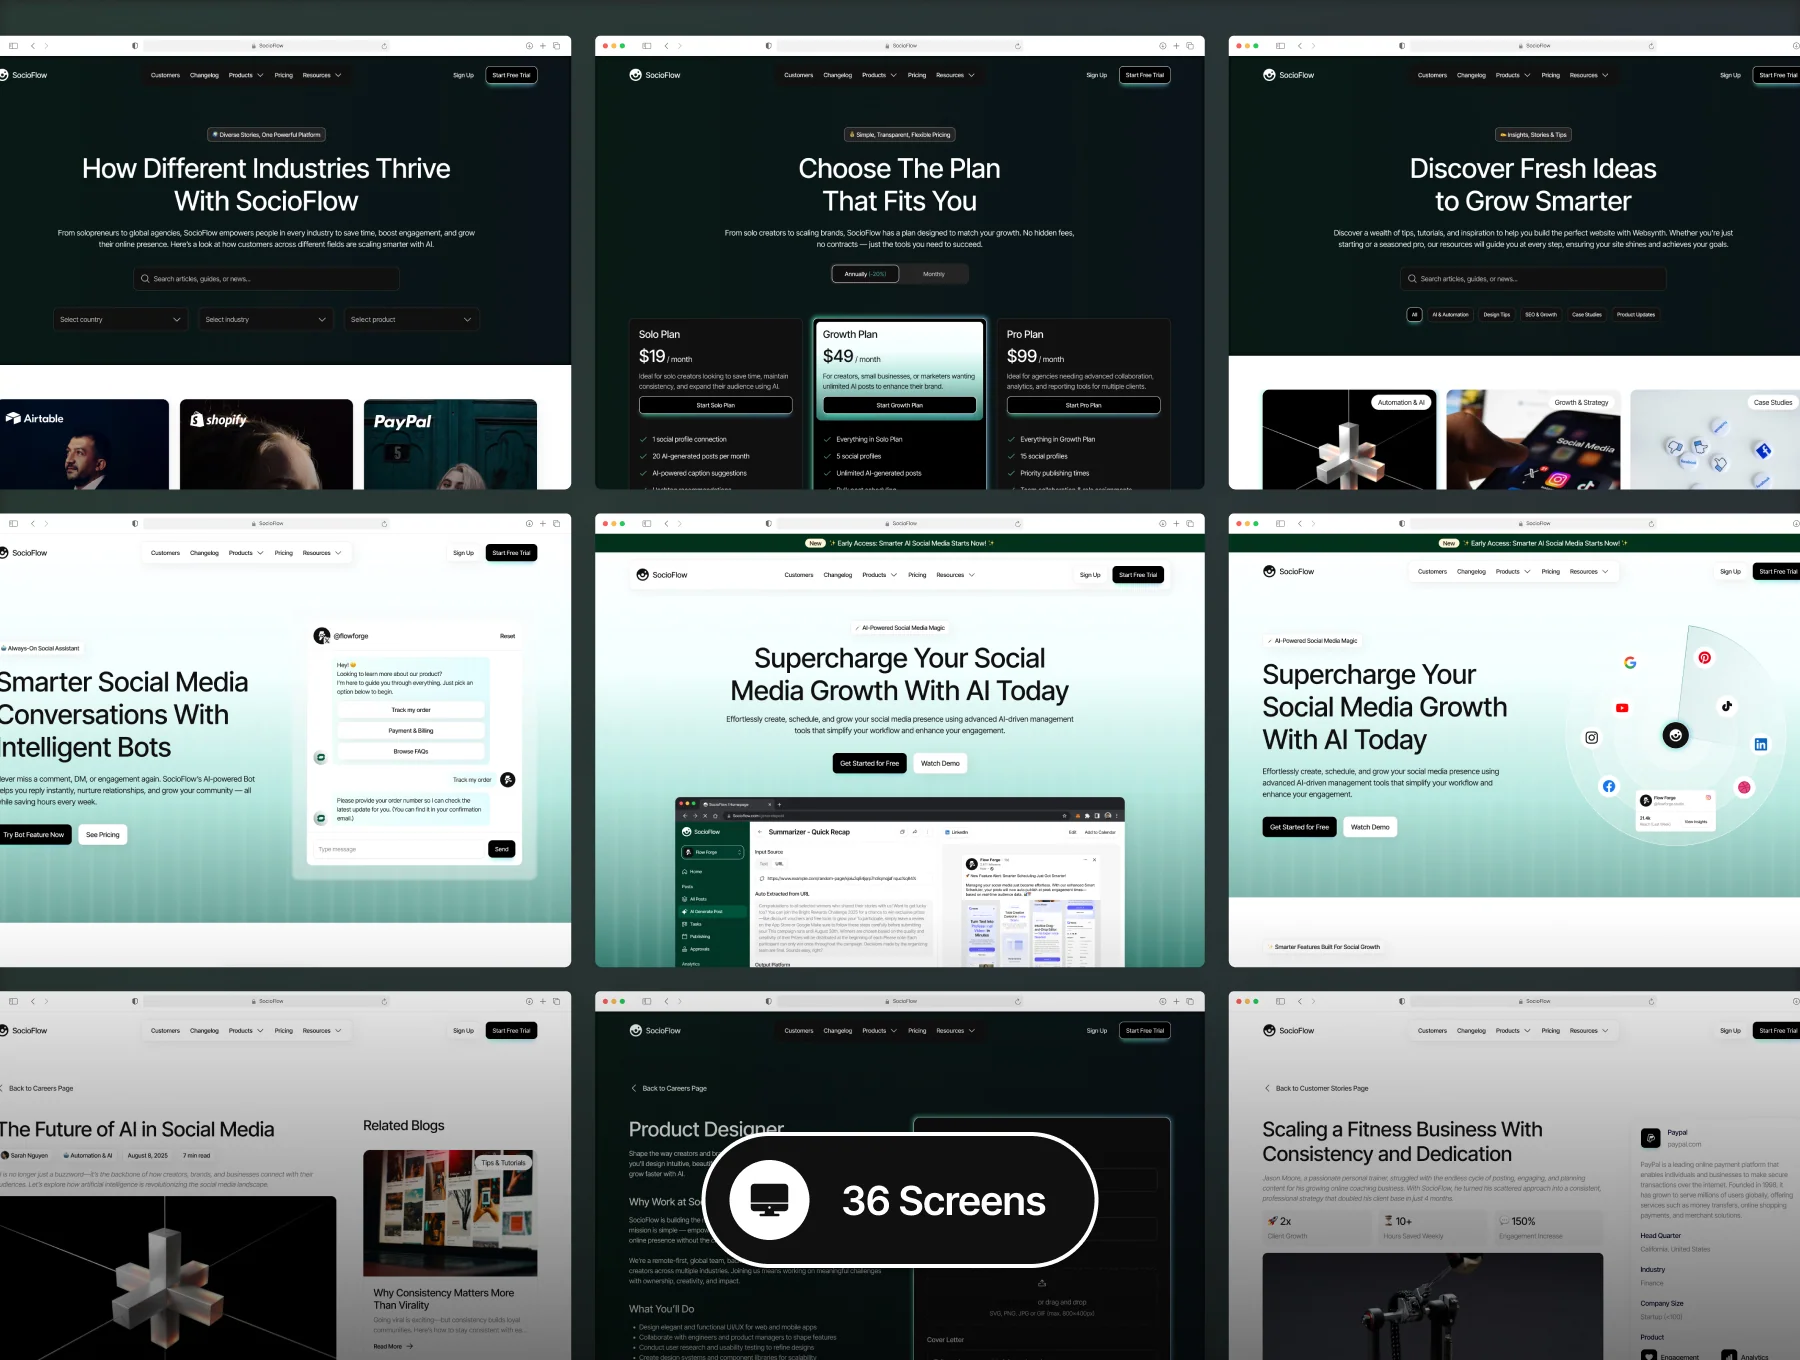1800x1360 pixels.
Task: Select the Case Studies filter chip
Action: 1587,315
